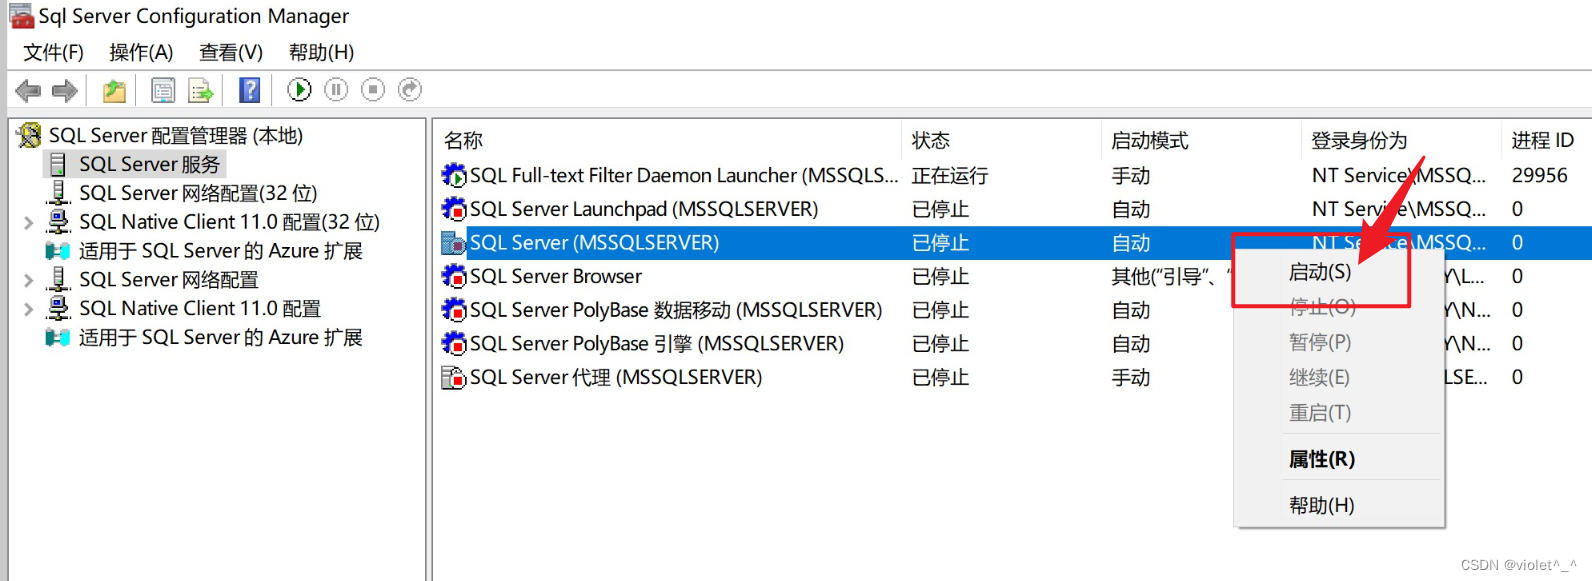Choose 重启(T) in the context menu

(x=1320, y=412)
